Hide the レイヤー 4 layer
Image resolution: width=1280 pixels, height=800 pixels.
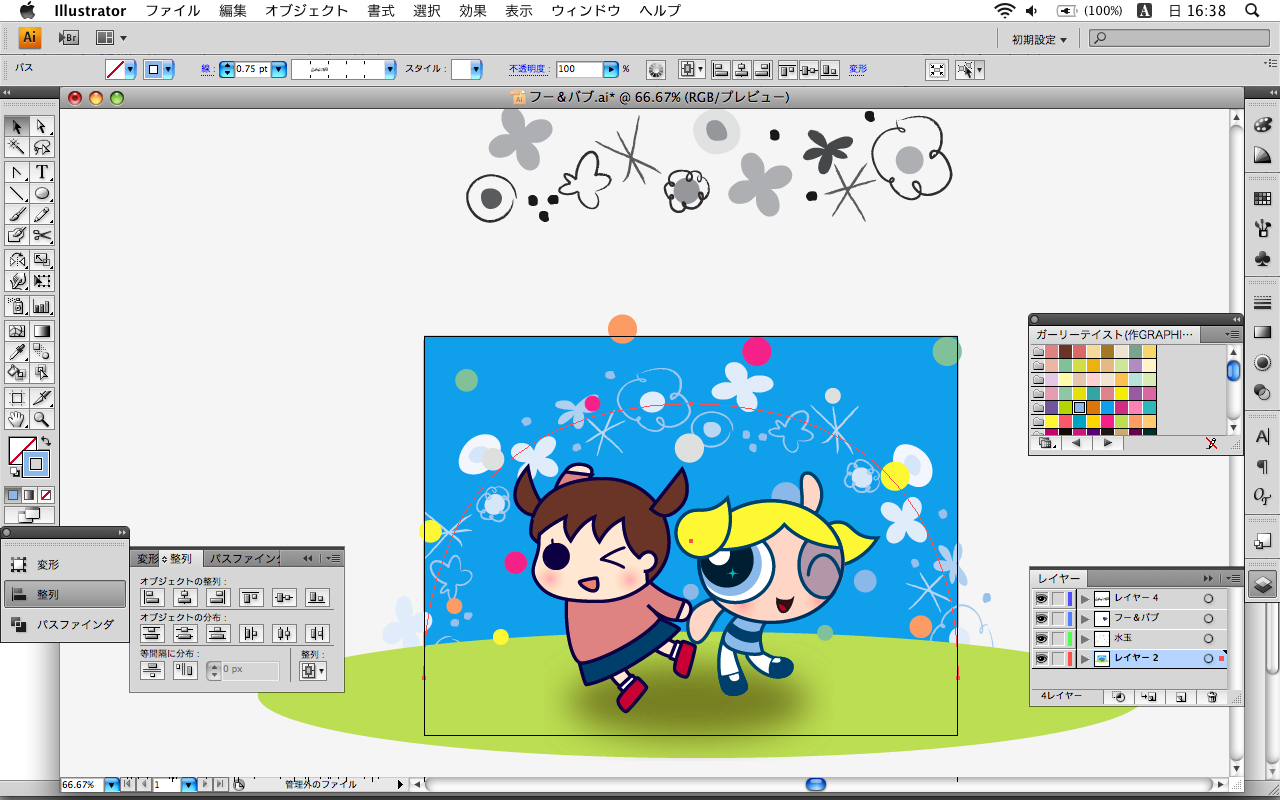(x=1041, y=598)
